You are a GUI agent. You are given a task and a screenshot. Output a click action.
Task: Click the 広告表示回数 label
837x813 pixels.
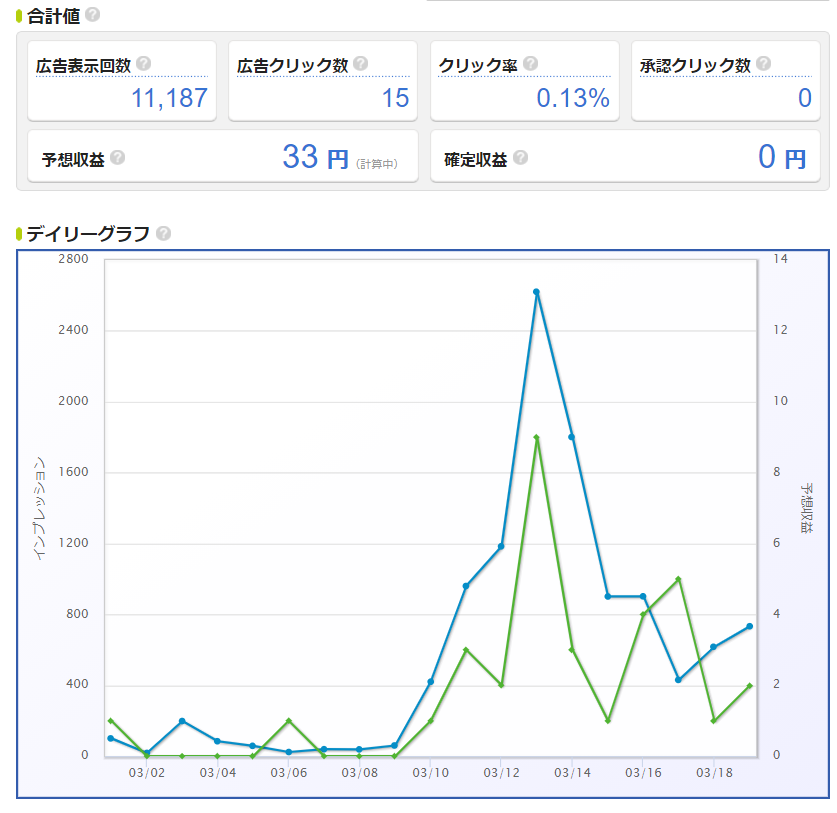click(x=83, y=66)
